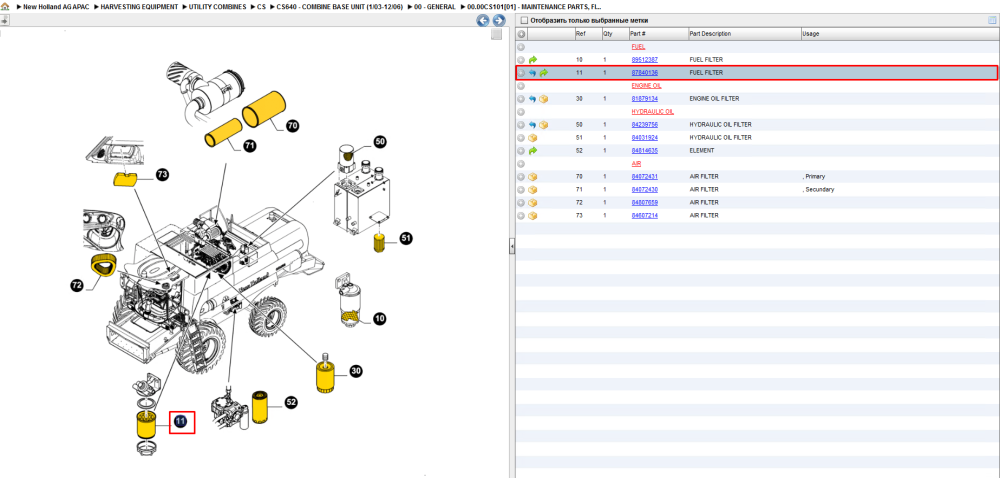Viewport: 1000px width, 478px height.
Task: Go to the catalog home icon
Action: point(5,6)
